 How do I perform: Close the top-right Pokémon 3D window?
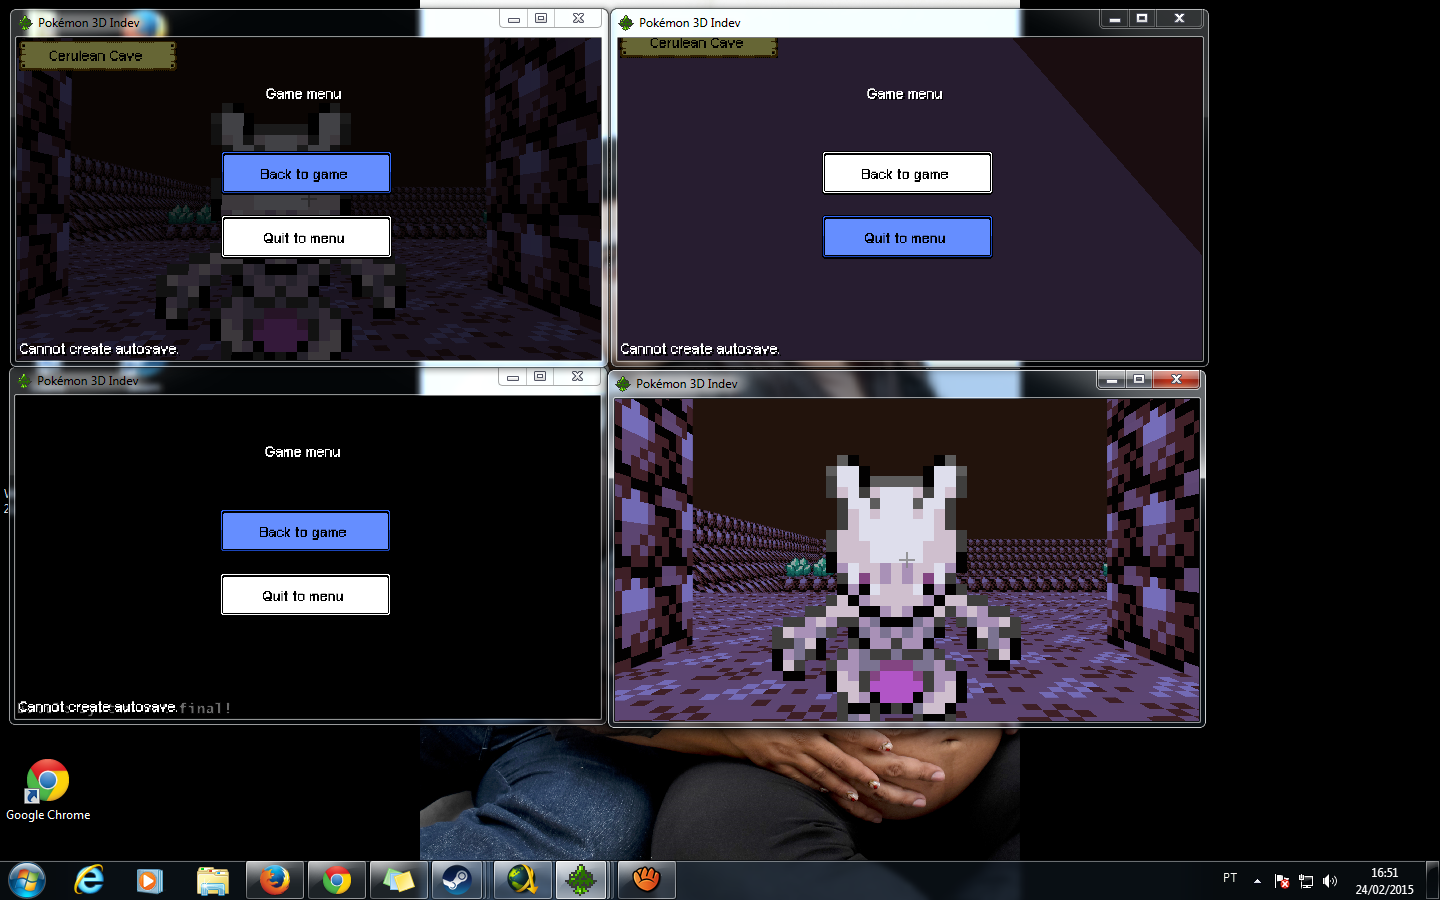tap(1180, 19)
